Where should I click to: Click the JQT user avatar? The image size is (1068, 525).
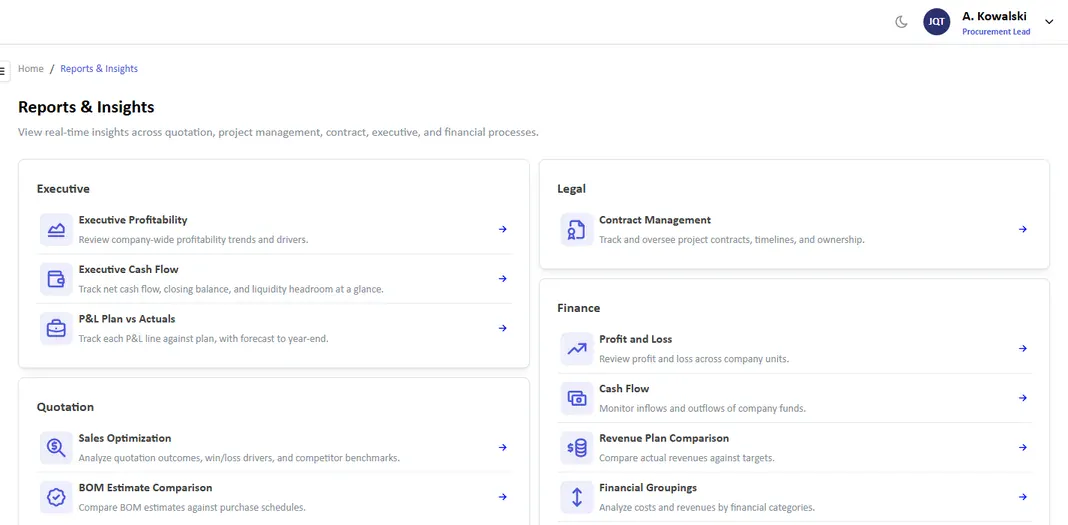click(x=937, y=22)
